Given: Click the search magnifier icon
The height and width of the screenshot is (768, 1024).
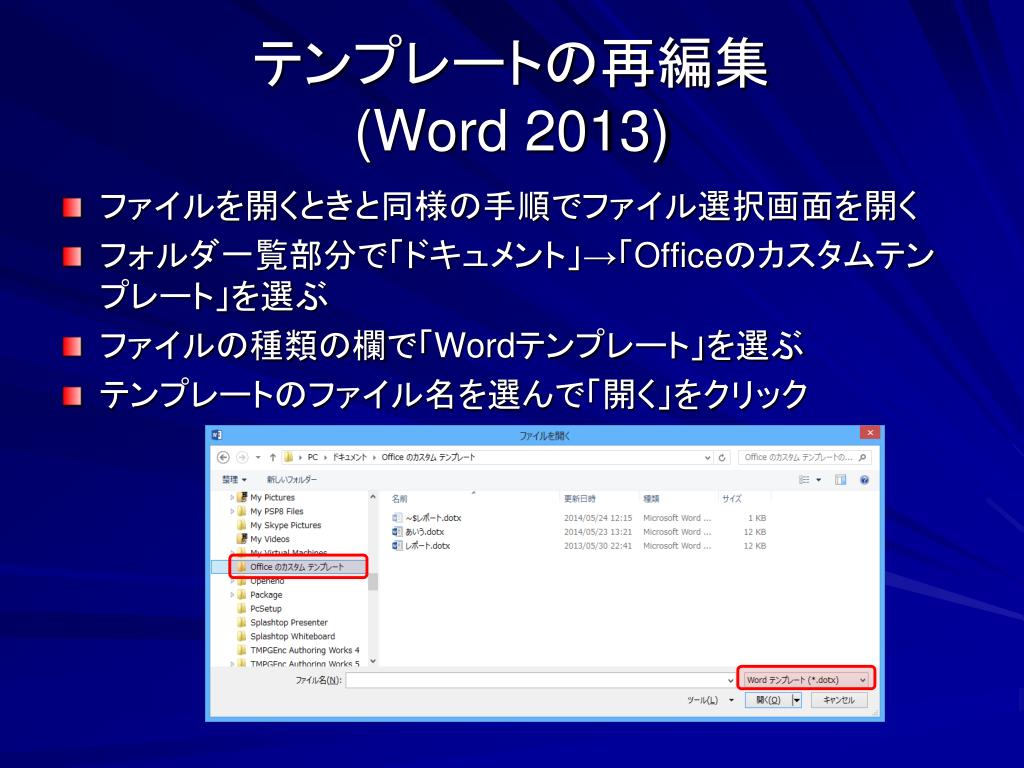Looking at the screenshot, I should click(x=863, y=458).
